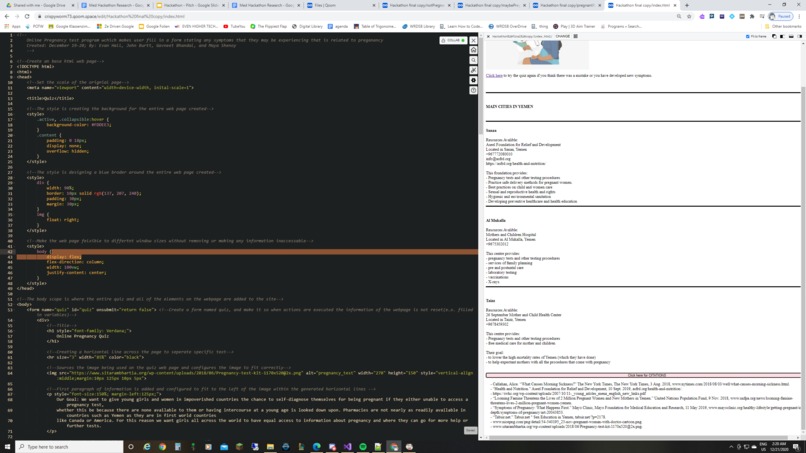Bookmark this page with star icon
Image resolution: width=806 pixels, height=453 pixels.
coord(689,16)
